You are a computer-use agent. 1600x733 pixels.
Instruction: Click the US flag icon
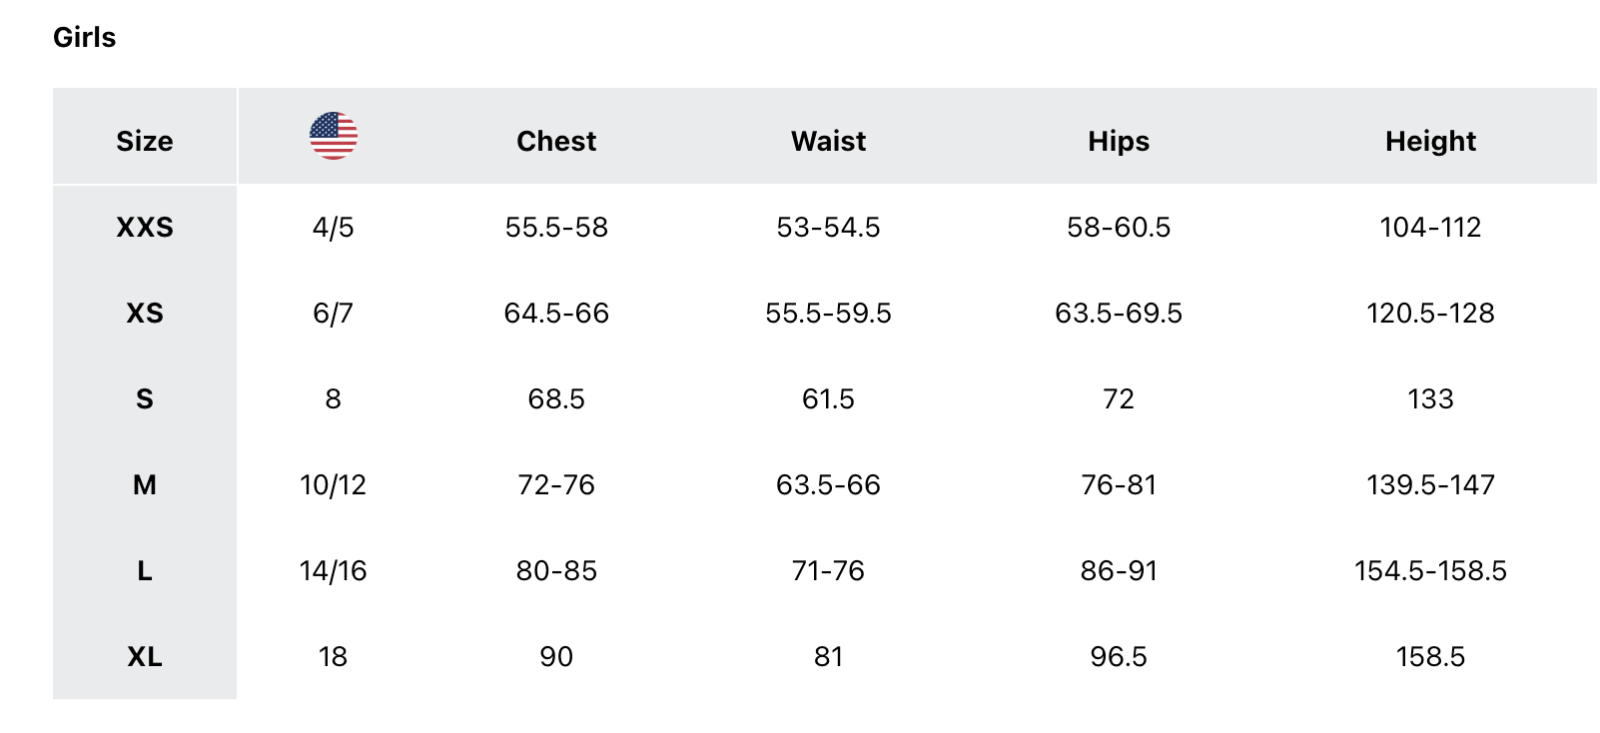click(333, 136)
